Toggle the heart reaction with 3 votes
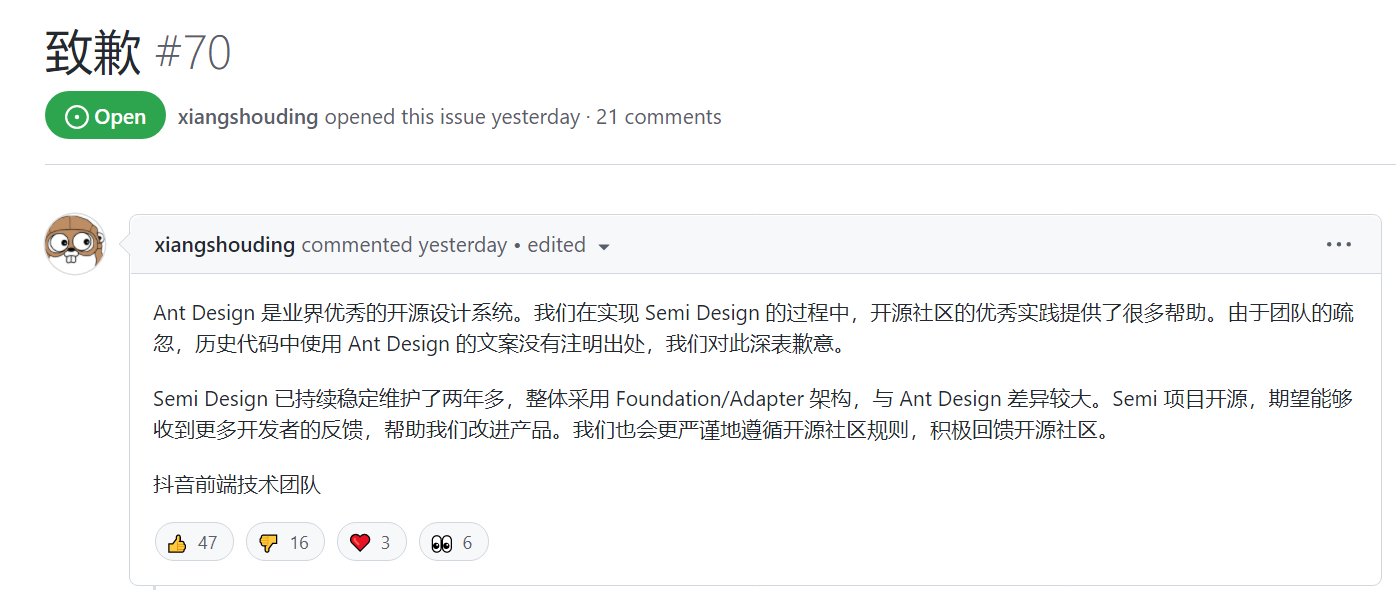The height and width of the screenshot is (590, 1396). click(372, 542)
